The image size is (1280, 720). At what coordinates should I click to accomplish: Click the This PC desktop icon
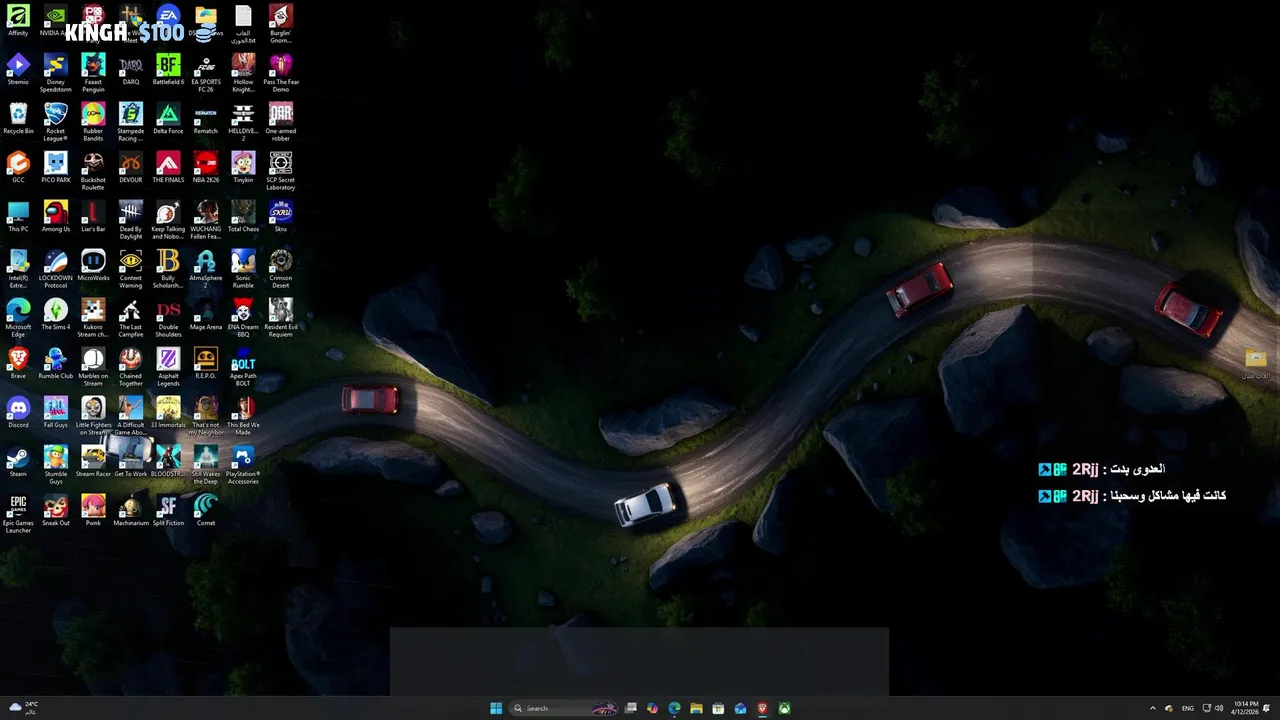pos(18,216)
